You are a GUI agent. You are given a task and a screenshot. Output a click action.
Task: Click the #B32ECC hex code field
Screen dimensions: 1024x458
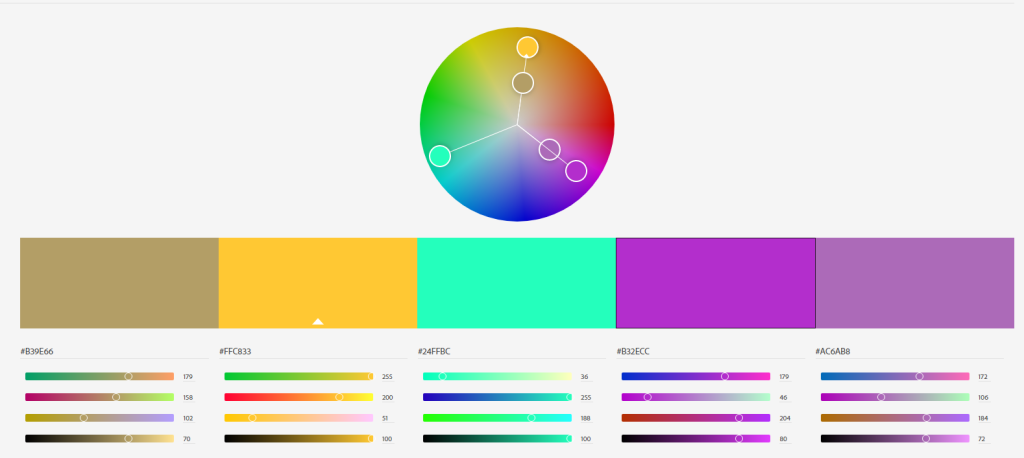(x=634, y=352)
